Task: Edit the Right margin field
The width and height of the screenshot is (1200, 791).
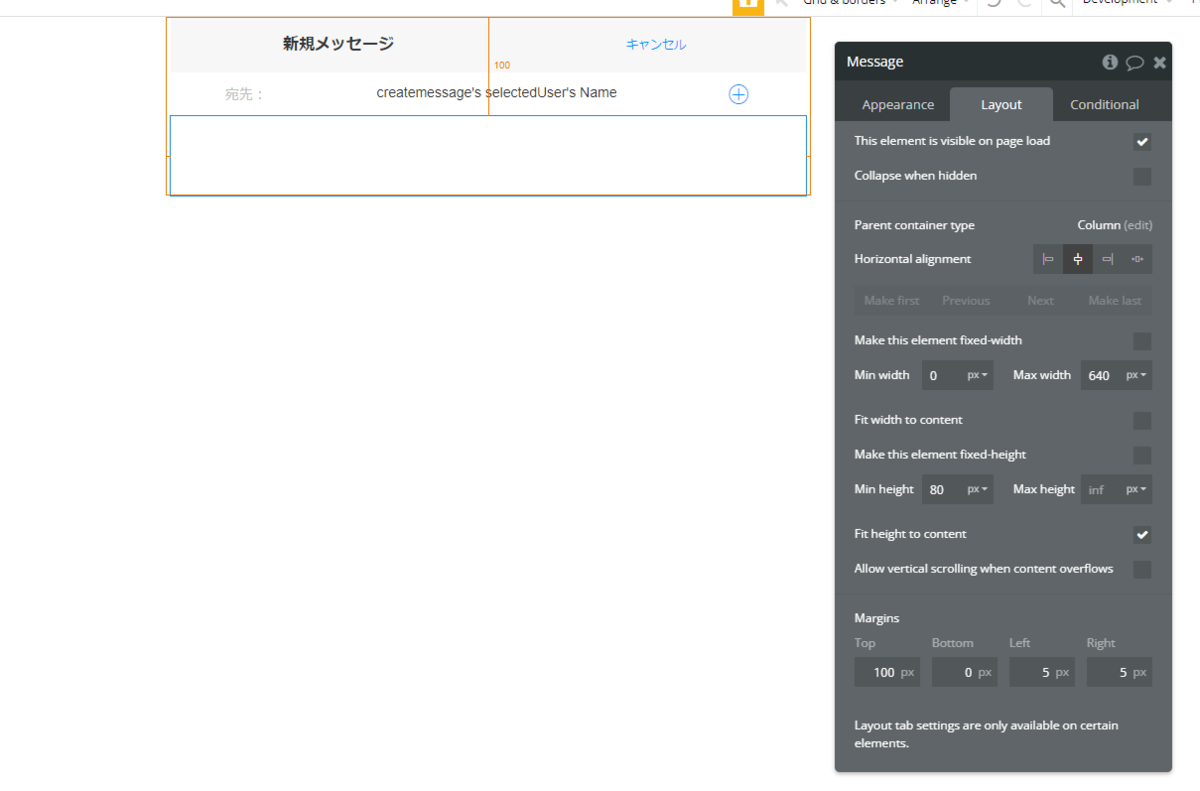Action: pyautogui.click(x=1119, y=672)
